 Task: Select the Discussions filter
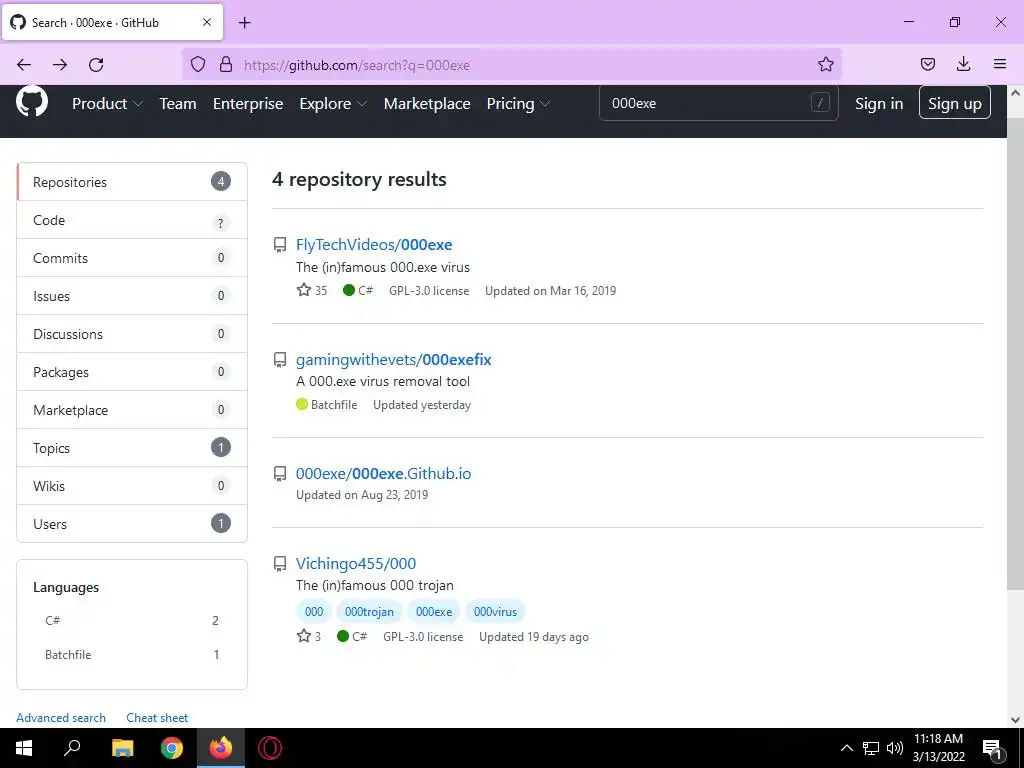[132, 334]
